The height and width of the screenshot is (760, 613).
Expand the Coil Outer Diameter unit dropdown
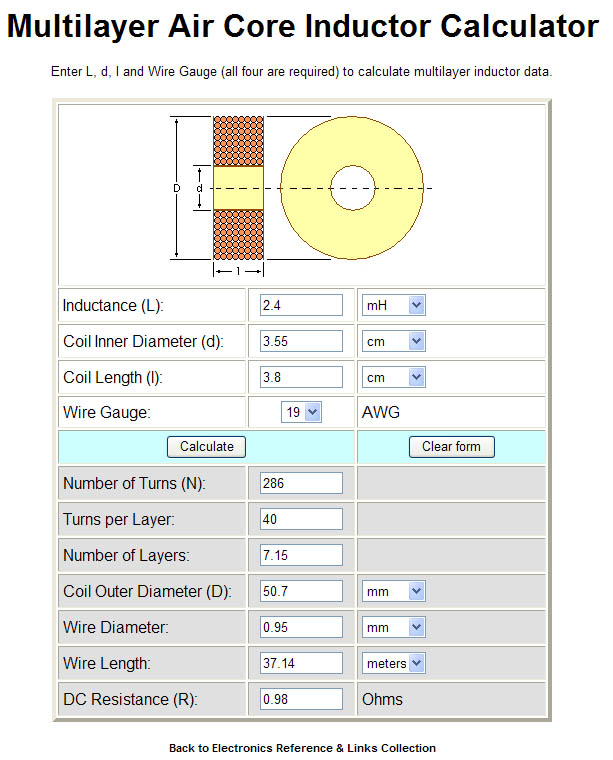[x=393, y=591]
